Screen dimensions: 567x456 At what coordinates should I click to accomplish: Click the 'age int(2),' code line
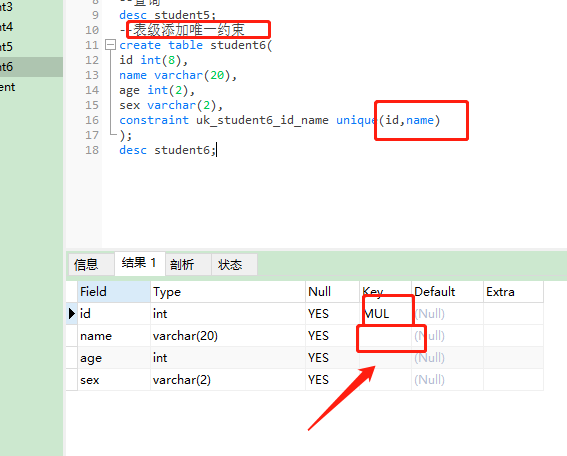pyautogui.click(x=157, y=90)
